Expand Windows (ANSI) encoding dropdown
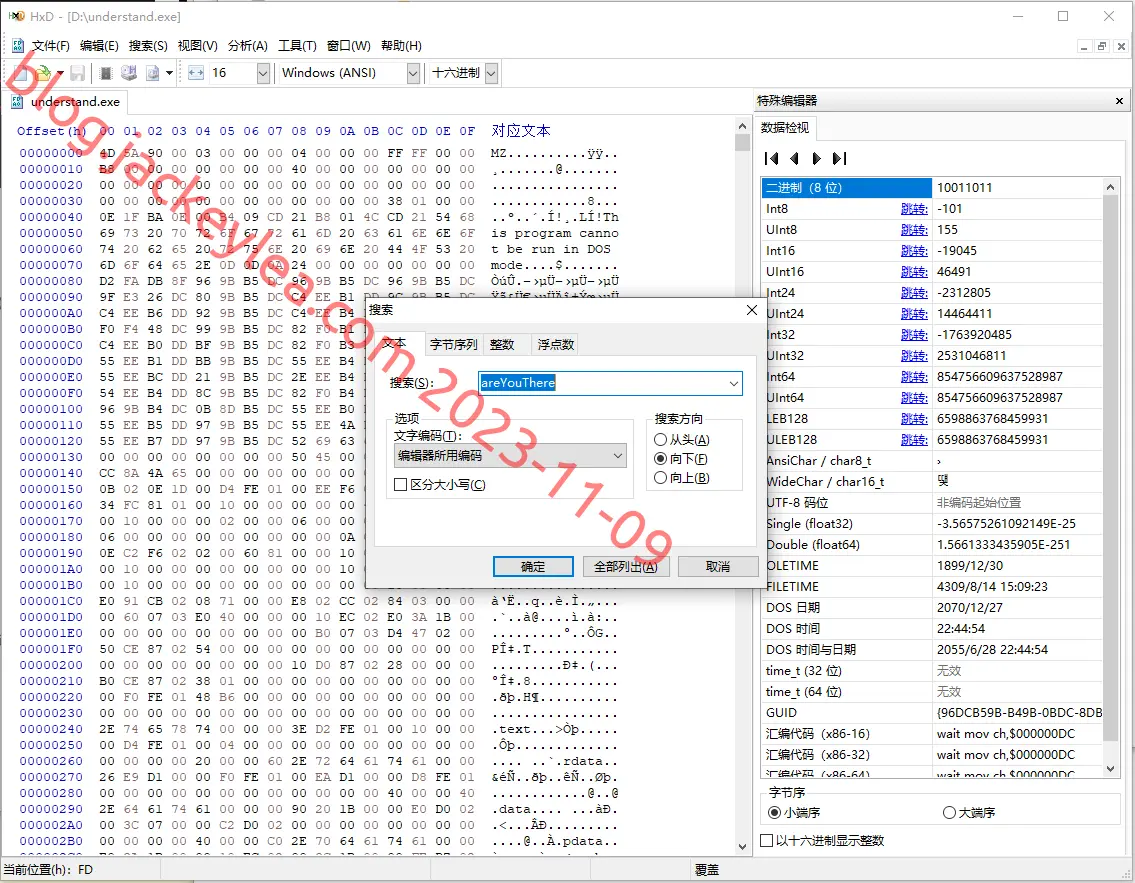The height and width of the screenshot is (883, 1135). click(x=413, y=73)
